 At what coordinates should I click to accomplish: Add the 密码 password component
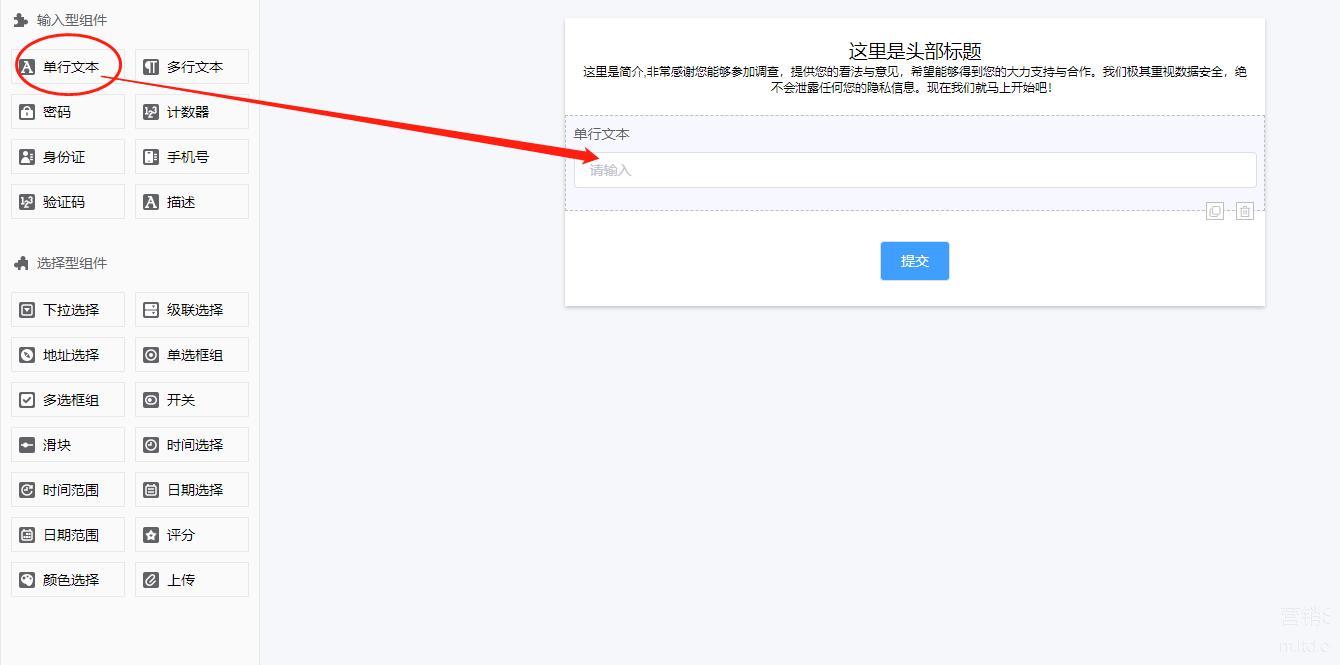click(x=68, y=112)
